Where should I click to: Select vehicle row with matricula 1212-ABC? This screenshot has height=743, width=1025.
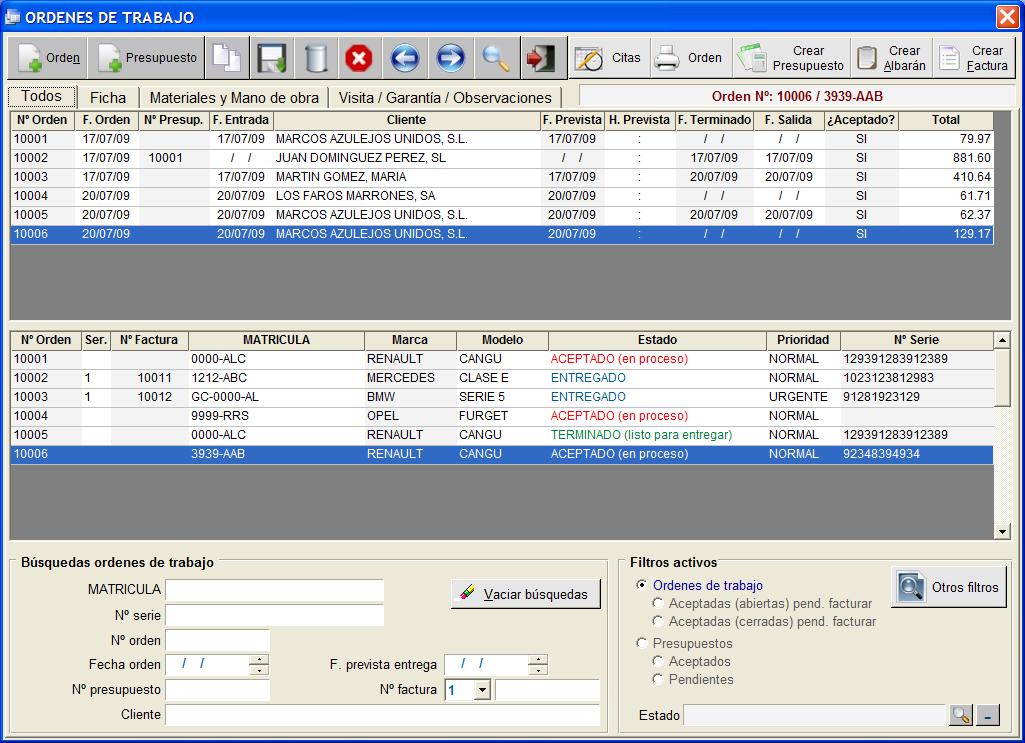pos(502,378)
